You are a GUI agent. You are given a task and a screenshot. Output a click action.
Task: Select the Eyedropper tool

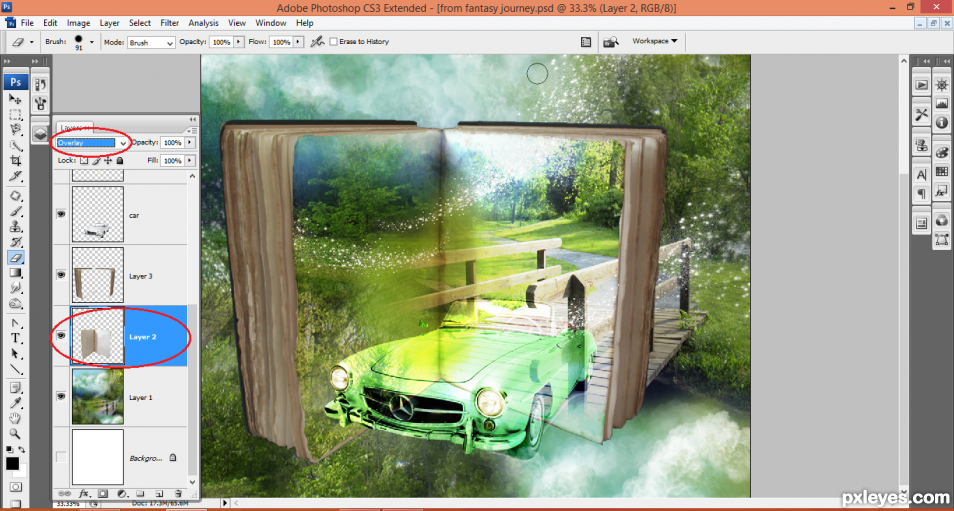point(15,403)
